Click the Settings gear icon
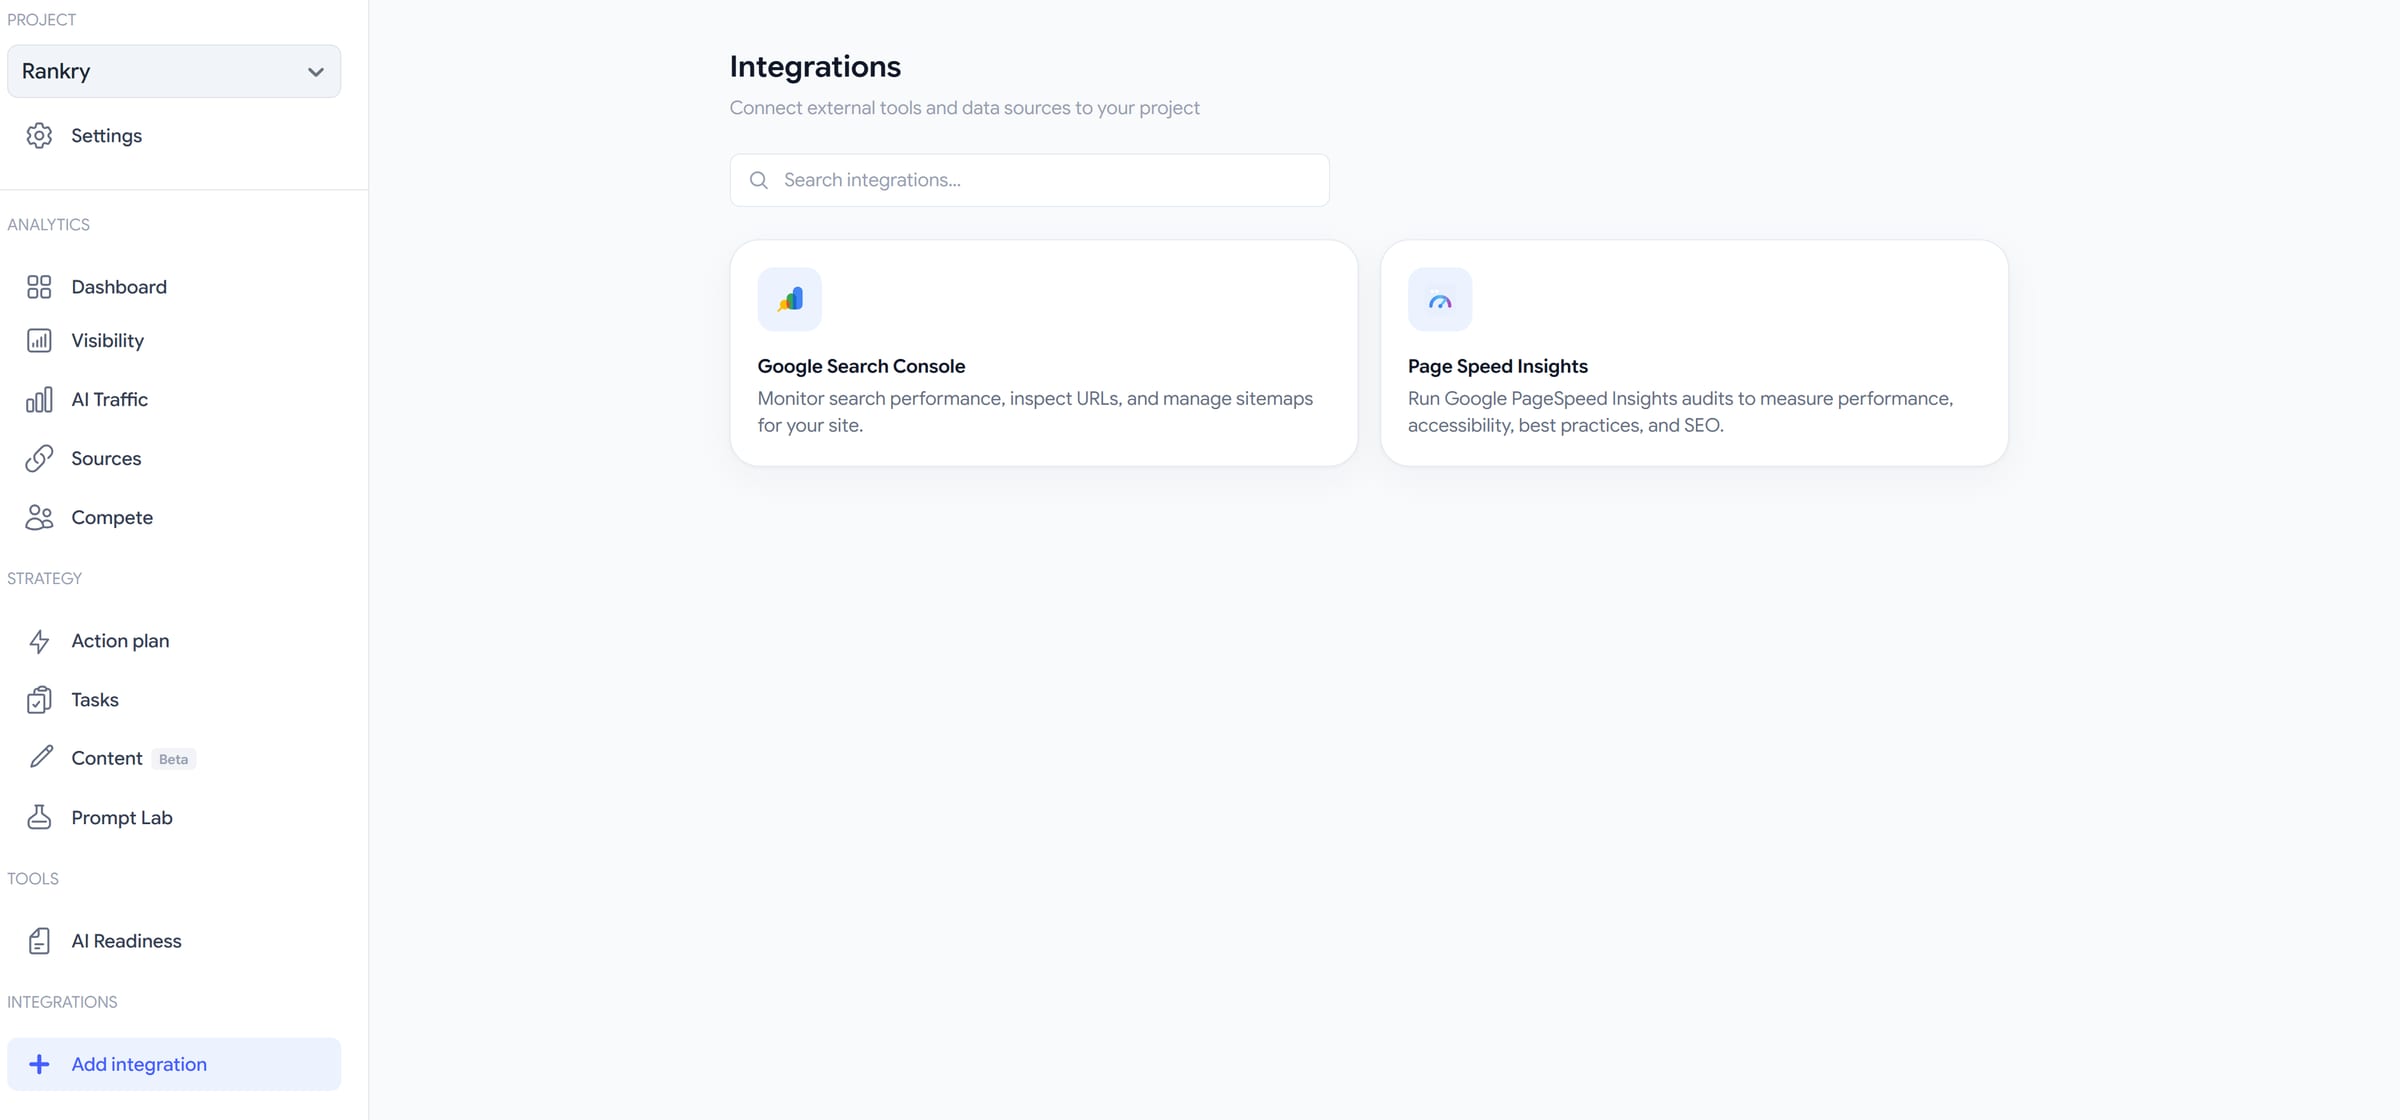Screen dimensions: 2400x1120 (39, 135)
